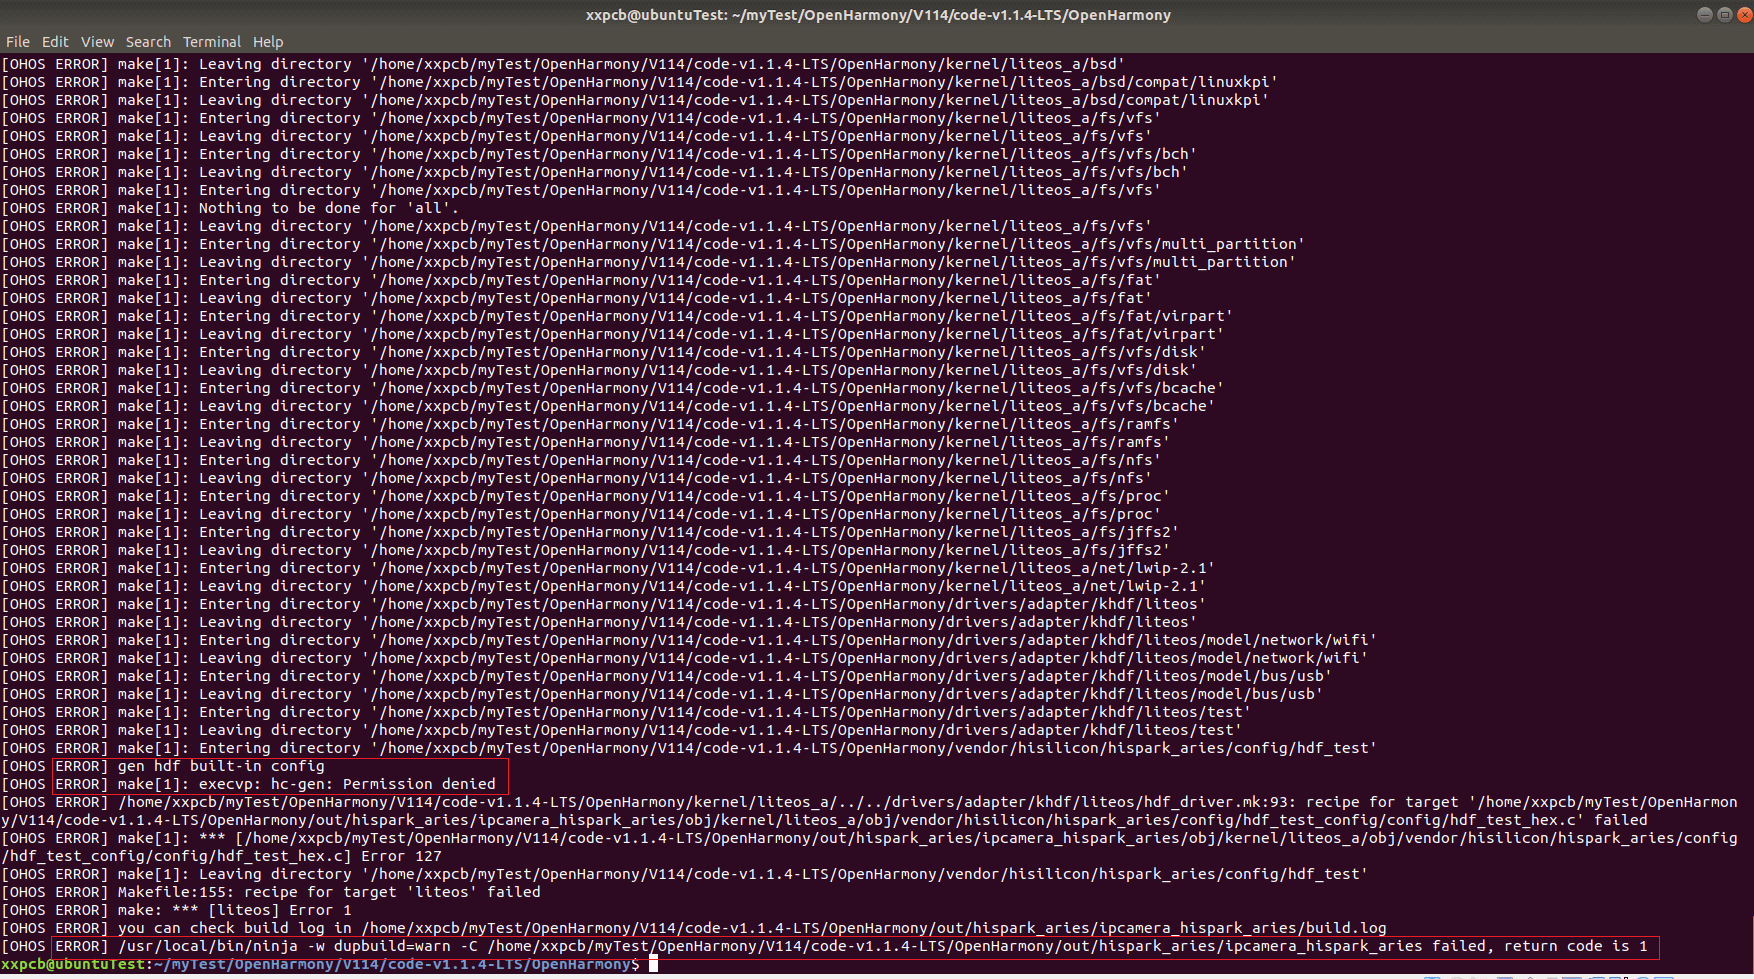Open the Help menu
Image resolution: width=1754 pixels, height=979 pixels.
point(268,42)
